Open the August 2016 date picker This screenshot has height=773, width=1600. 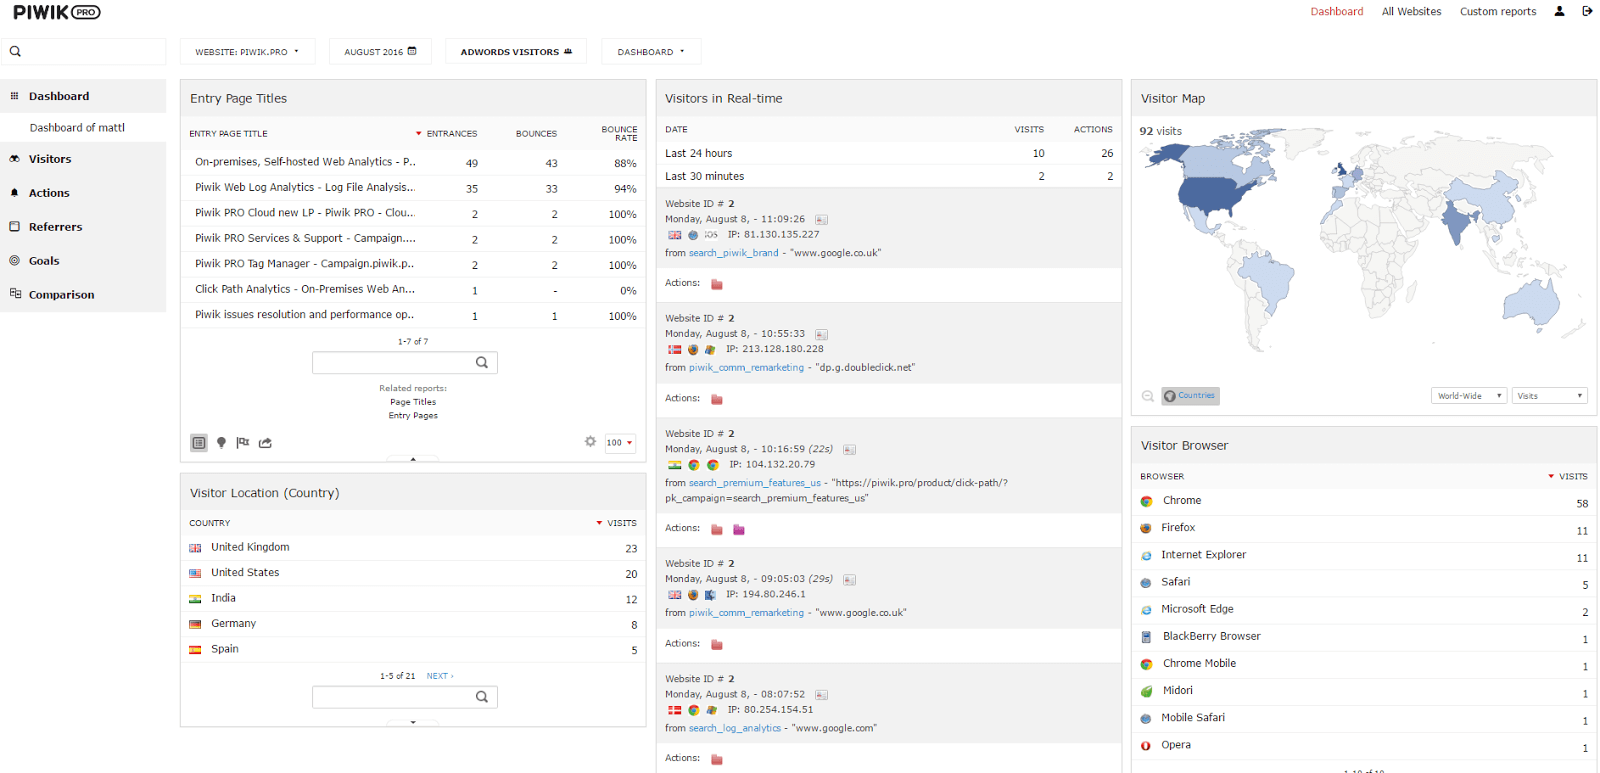pos(380,52)
